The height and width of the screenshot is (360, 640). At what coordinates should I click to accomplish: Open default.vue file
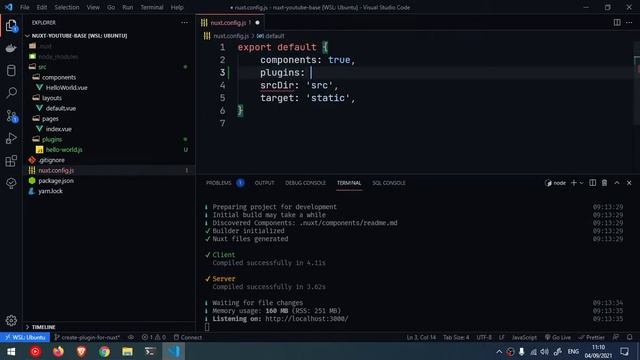tap(60, 108)
